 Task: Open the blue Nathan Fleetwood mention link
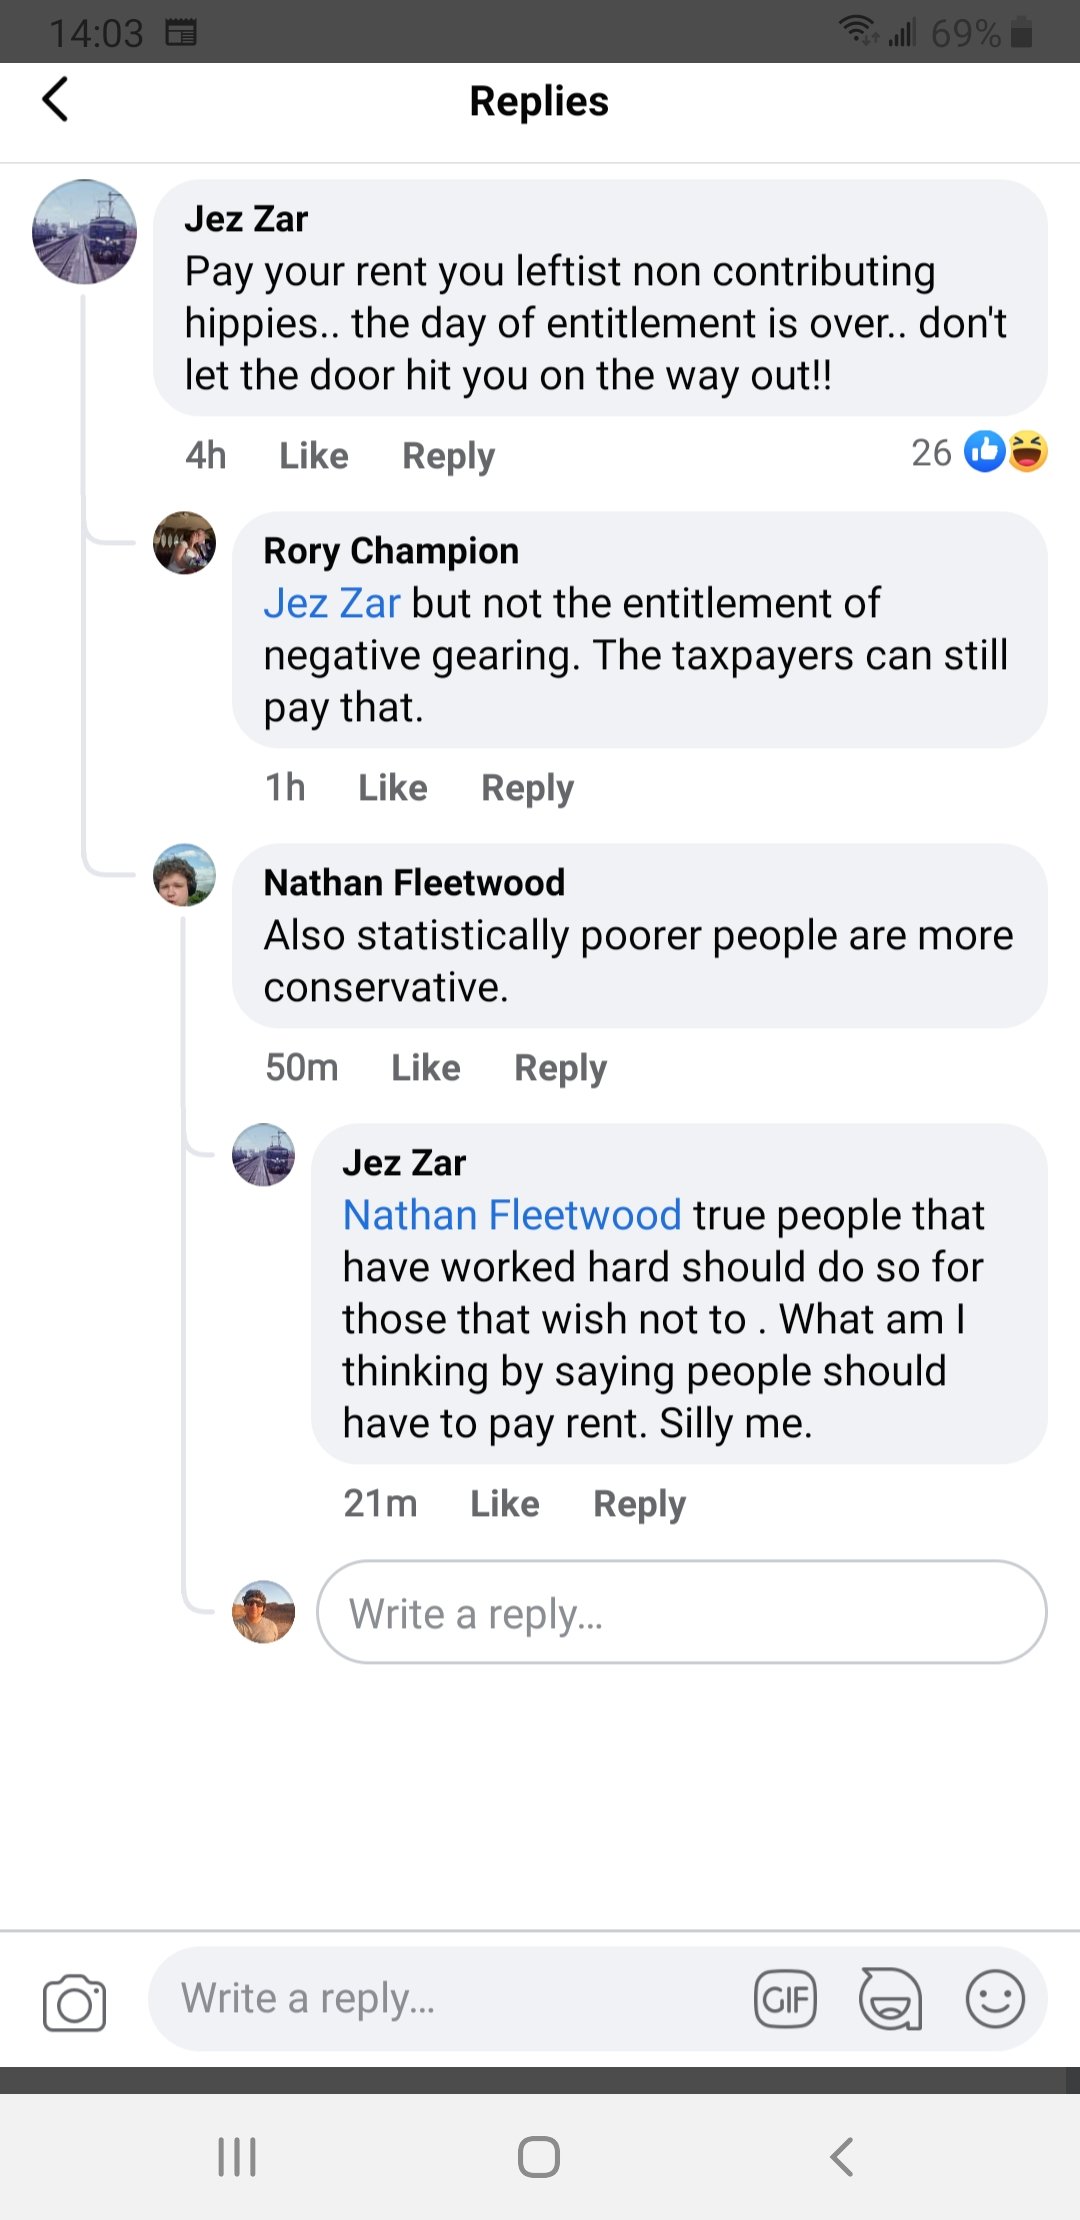[512, 1215]
